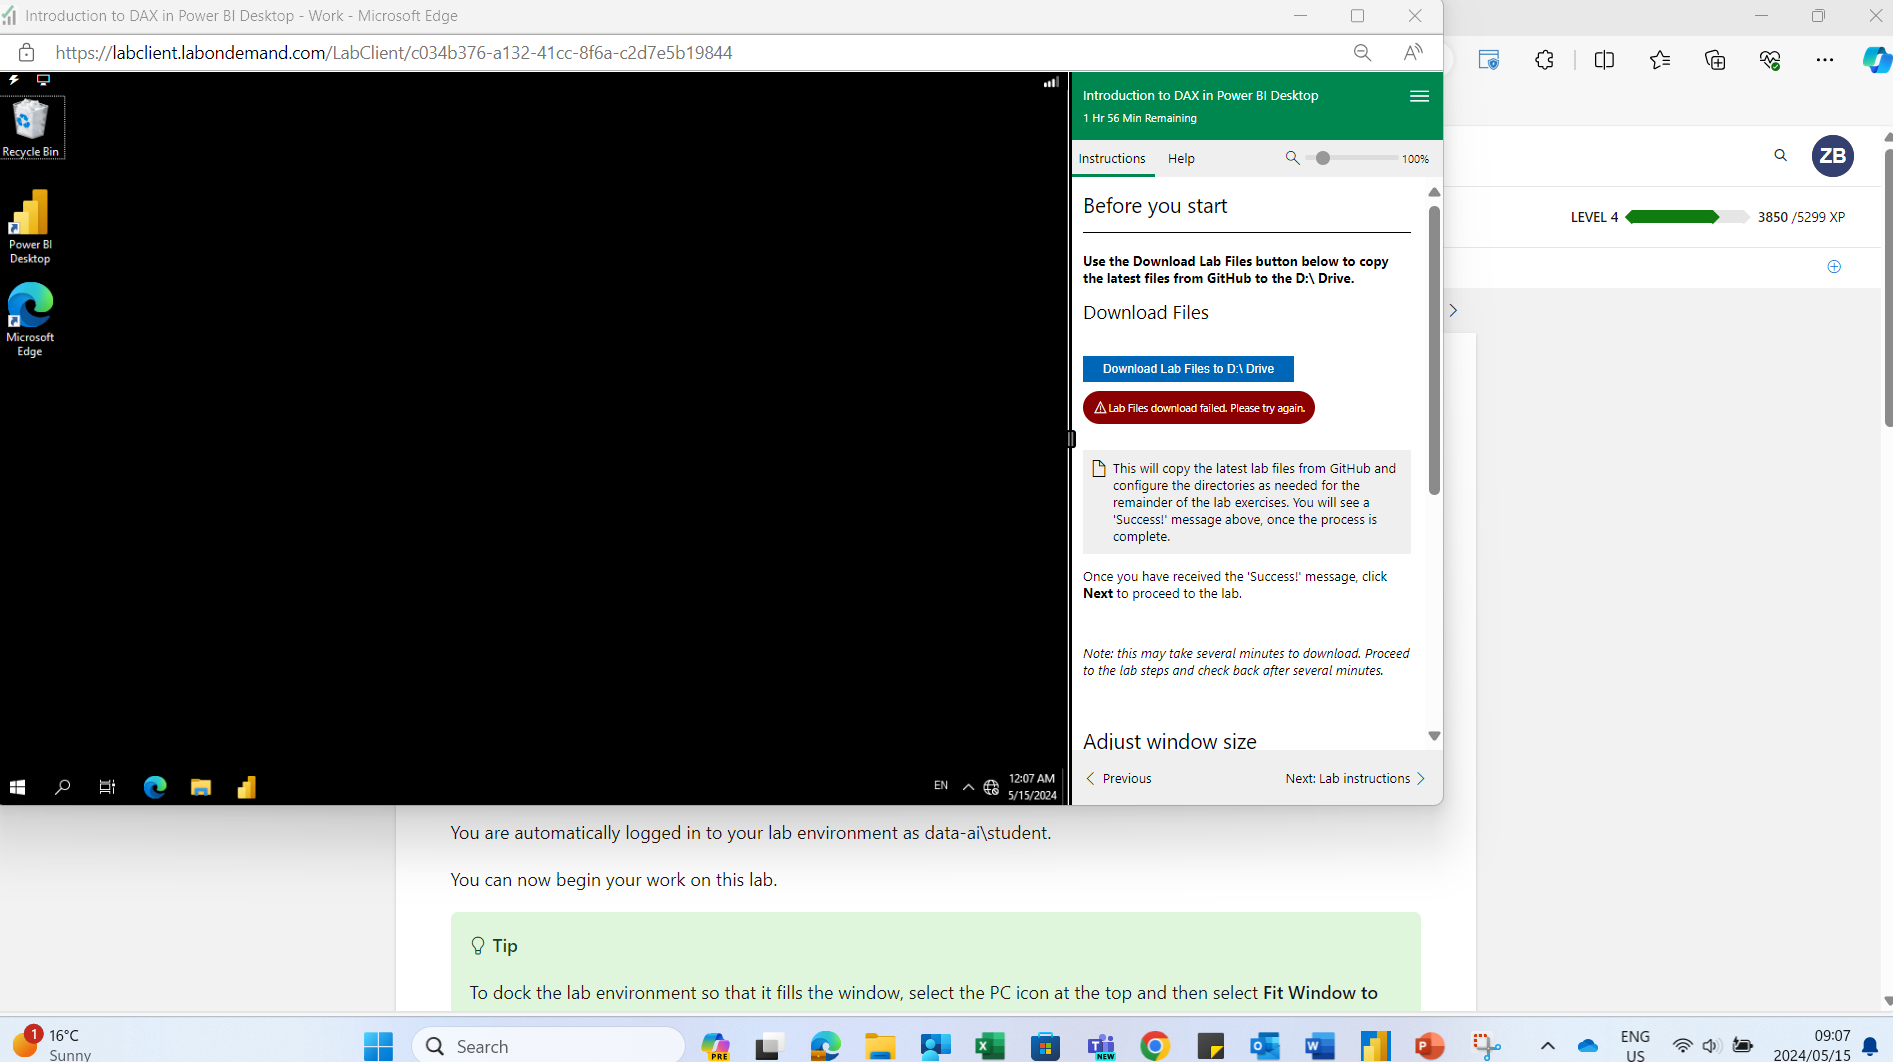Viewport: 1893px width, 1062px height.
Task: Click Download Lab Files to D:\ Drive
Action: (x=1187, y=368)
